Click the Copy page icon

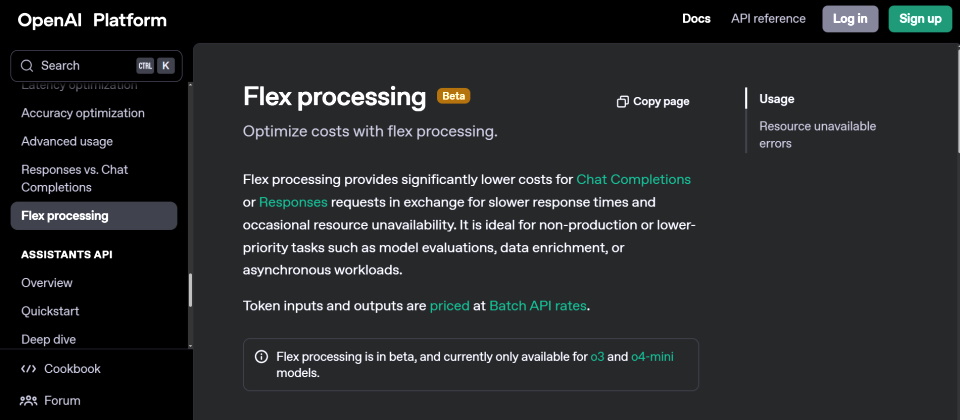[623, 102]
